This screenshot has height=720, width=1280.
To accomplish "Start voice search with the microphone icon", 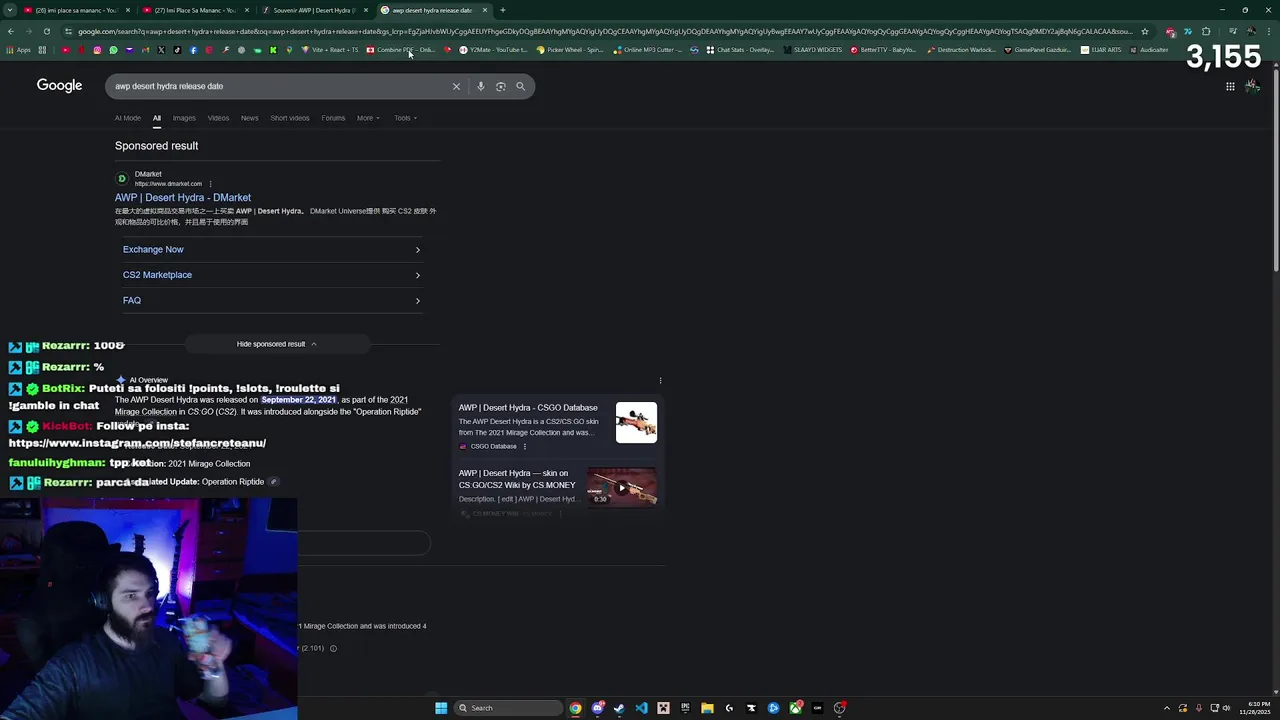I will tap(480, 86).
